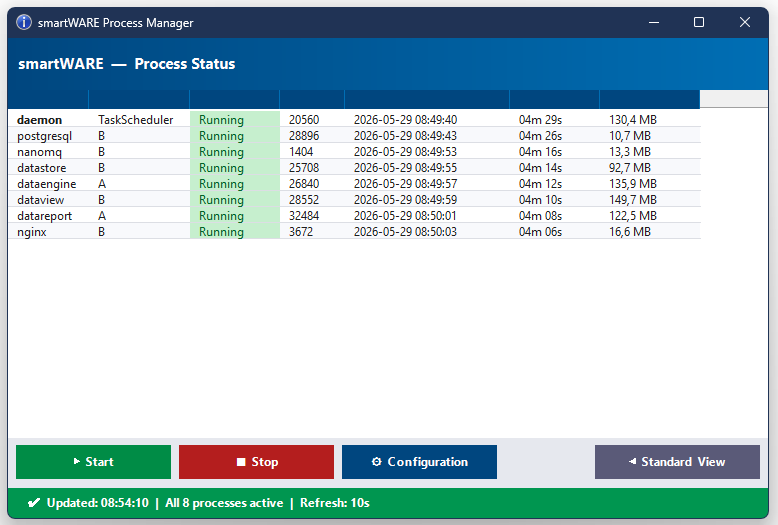Close the smartWARE Process Manager window
Viewport: 778px width, 525px height.
pyautogui.click(x=745, y=22)
